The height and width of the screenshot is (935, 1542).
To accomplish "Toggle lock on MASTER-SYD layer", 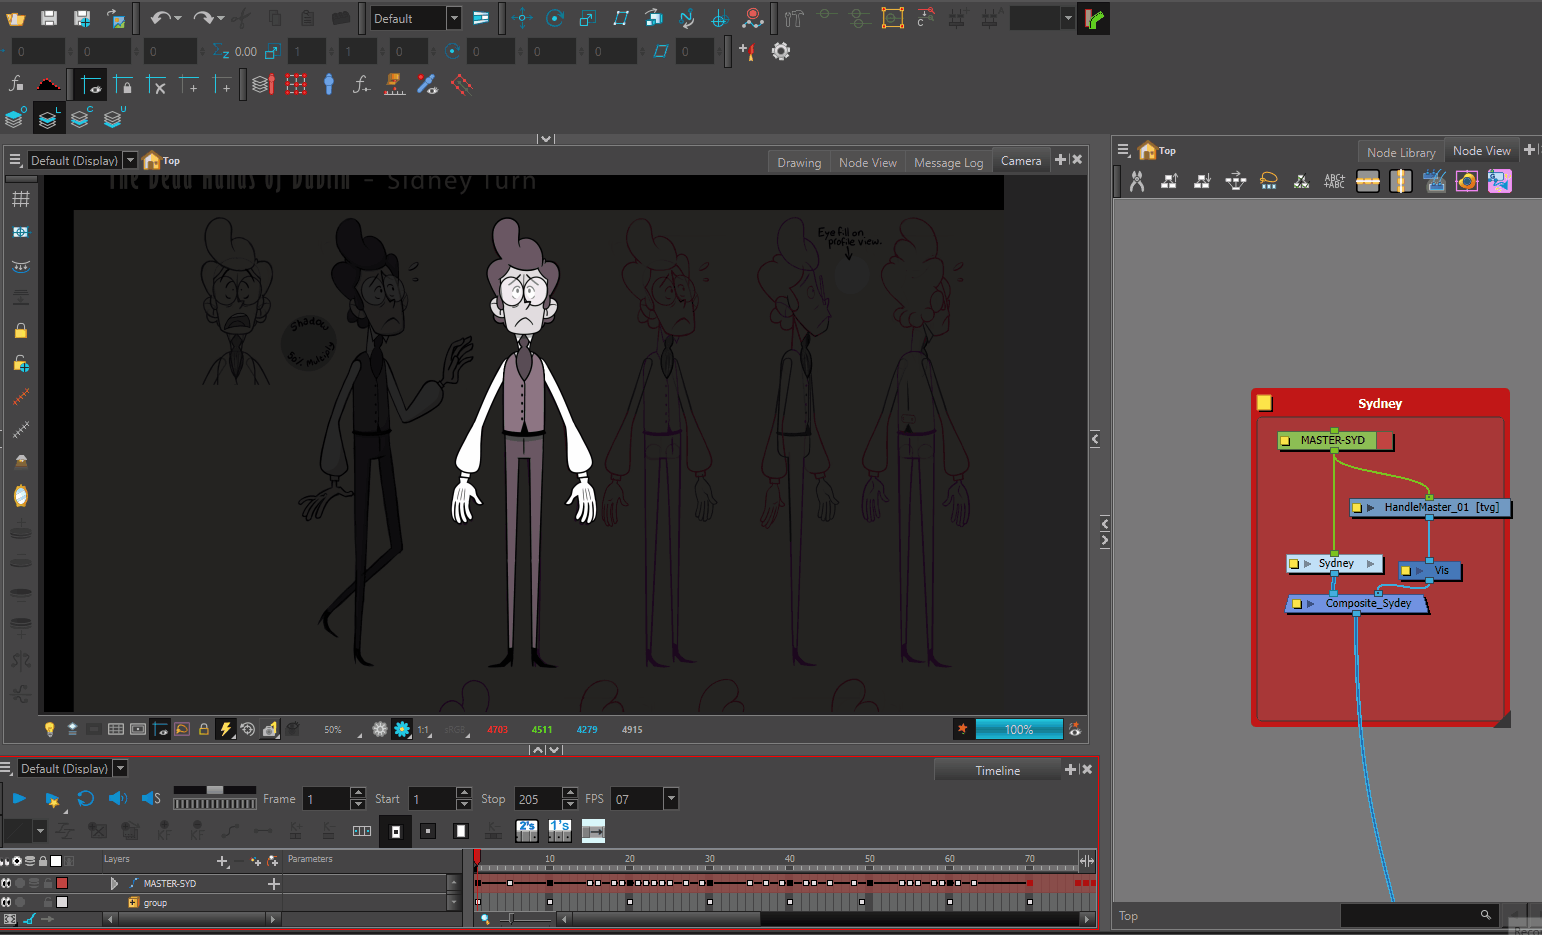I will (x=47, y=883).
